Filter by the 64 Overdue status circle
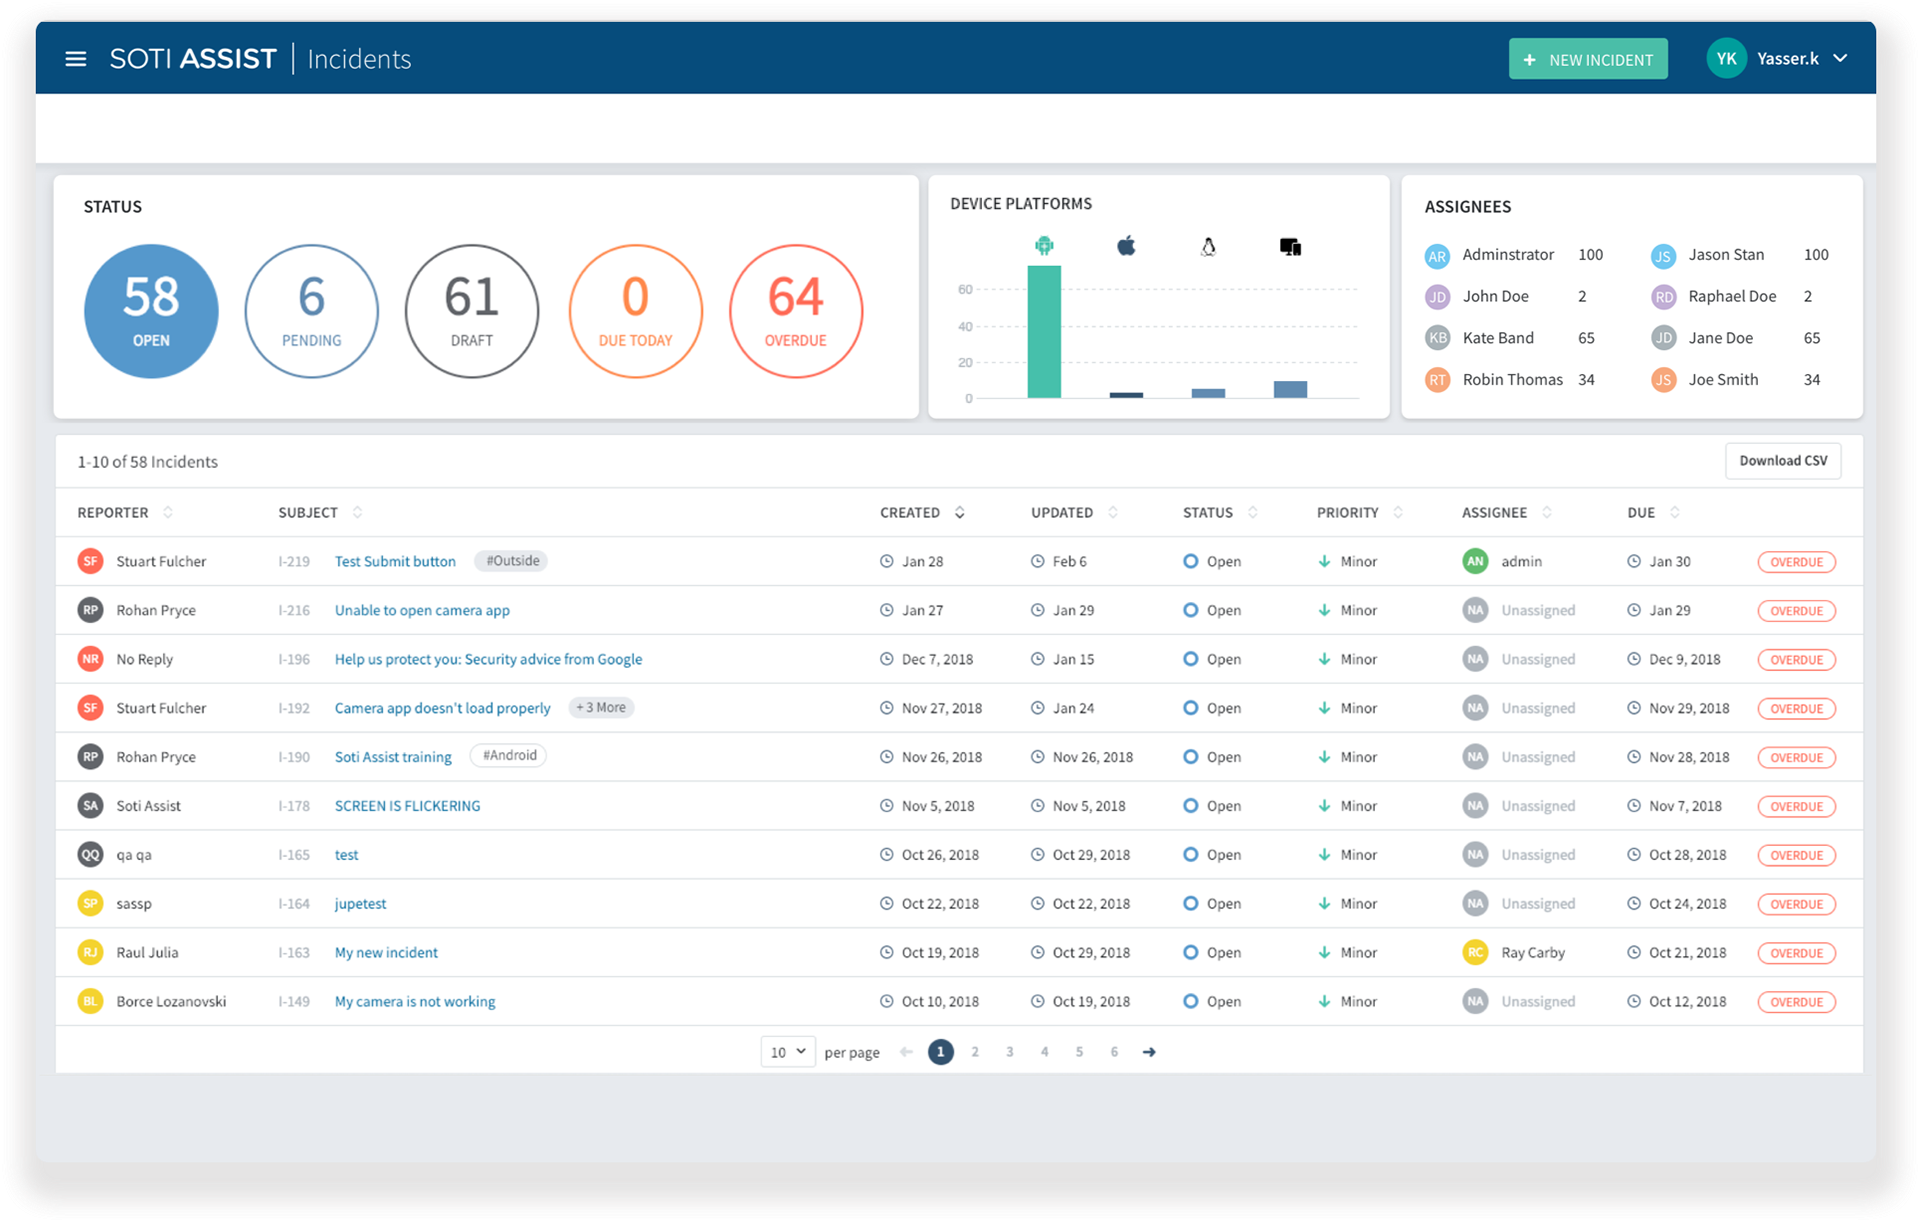Screen dimensions: 1920x1222 pyautogui.click(x=796, y=311)
